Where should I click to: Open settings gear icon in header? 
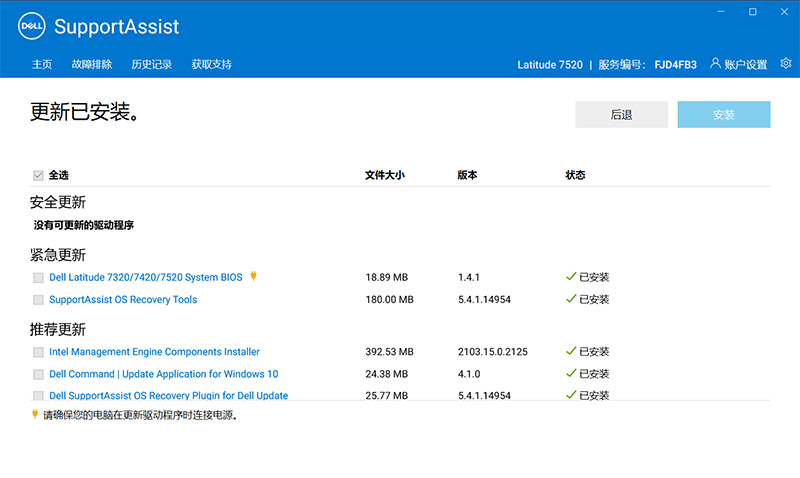tap(786, 63)
